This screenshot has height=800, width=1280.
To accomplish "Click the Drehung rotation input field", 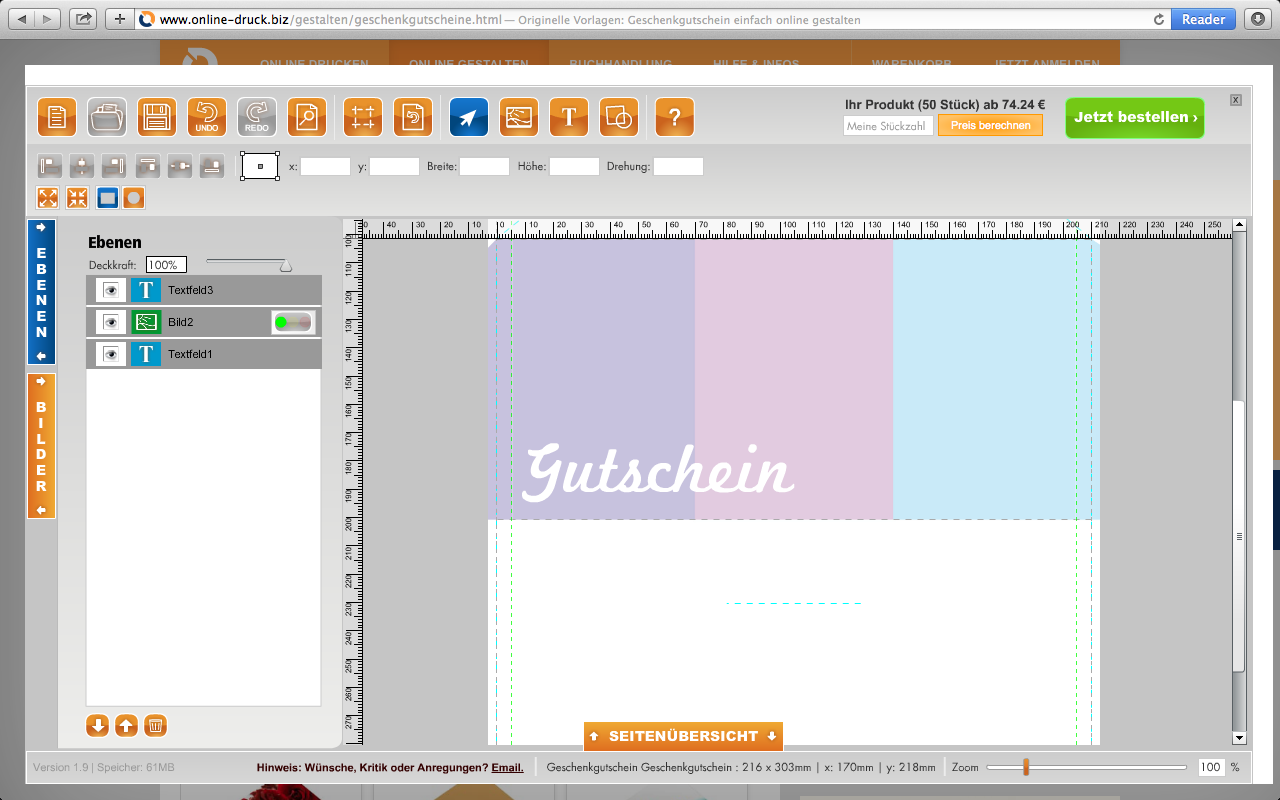I will pyautogui.click(x=678, y=166).
